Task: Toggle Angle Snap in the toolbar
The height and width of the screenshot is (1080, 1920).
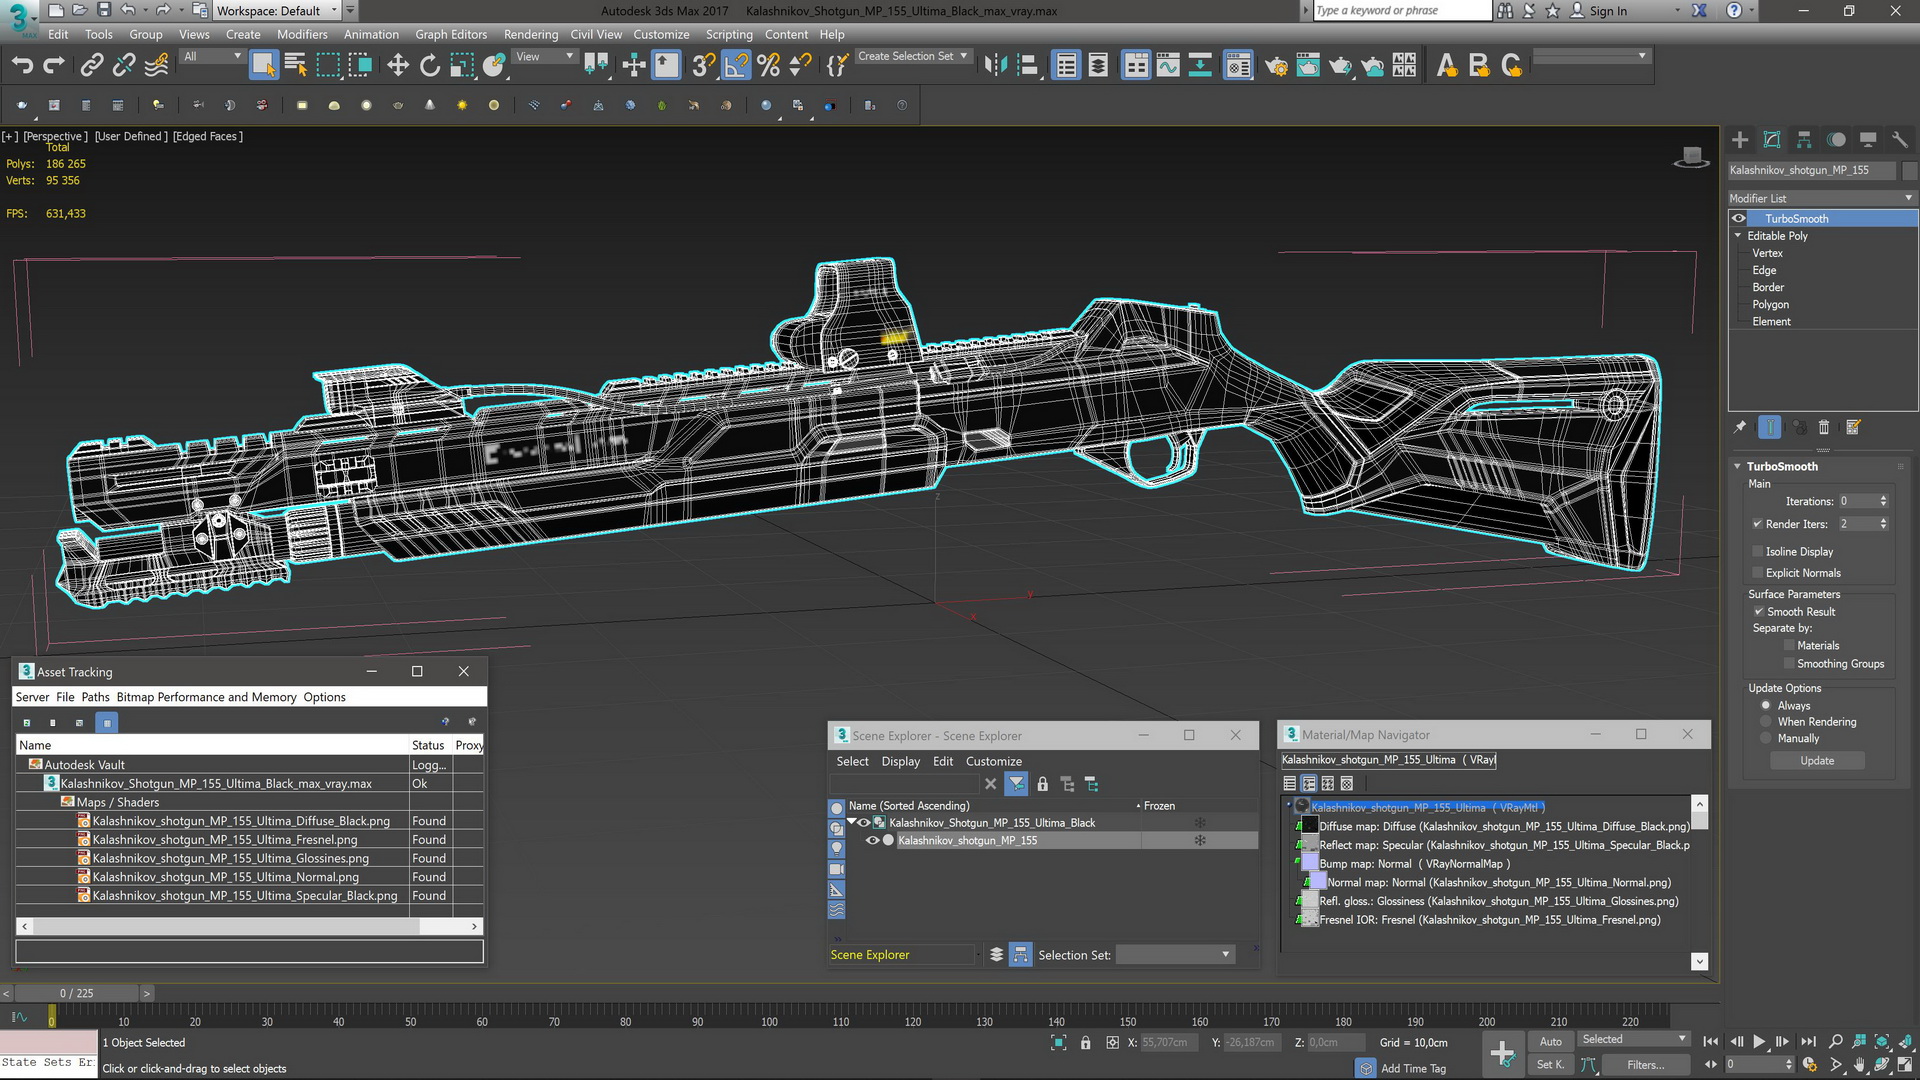Action: tap(736, 66)
